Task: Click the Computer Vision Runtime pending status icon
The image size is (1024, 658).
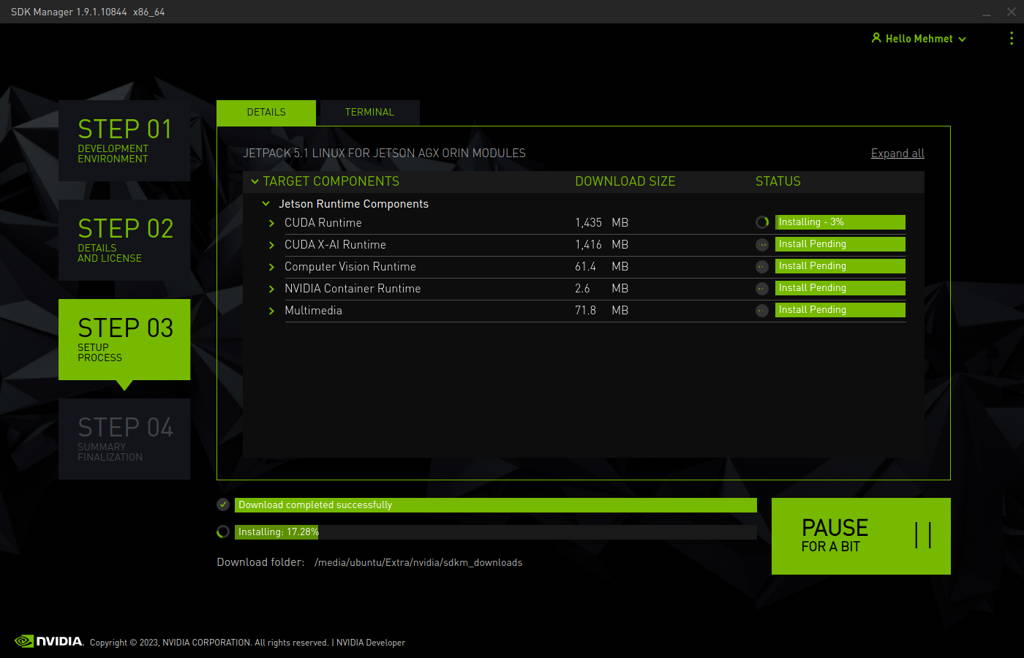Action: click(761, 266)
